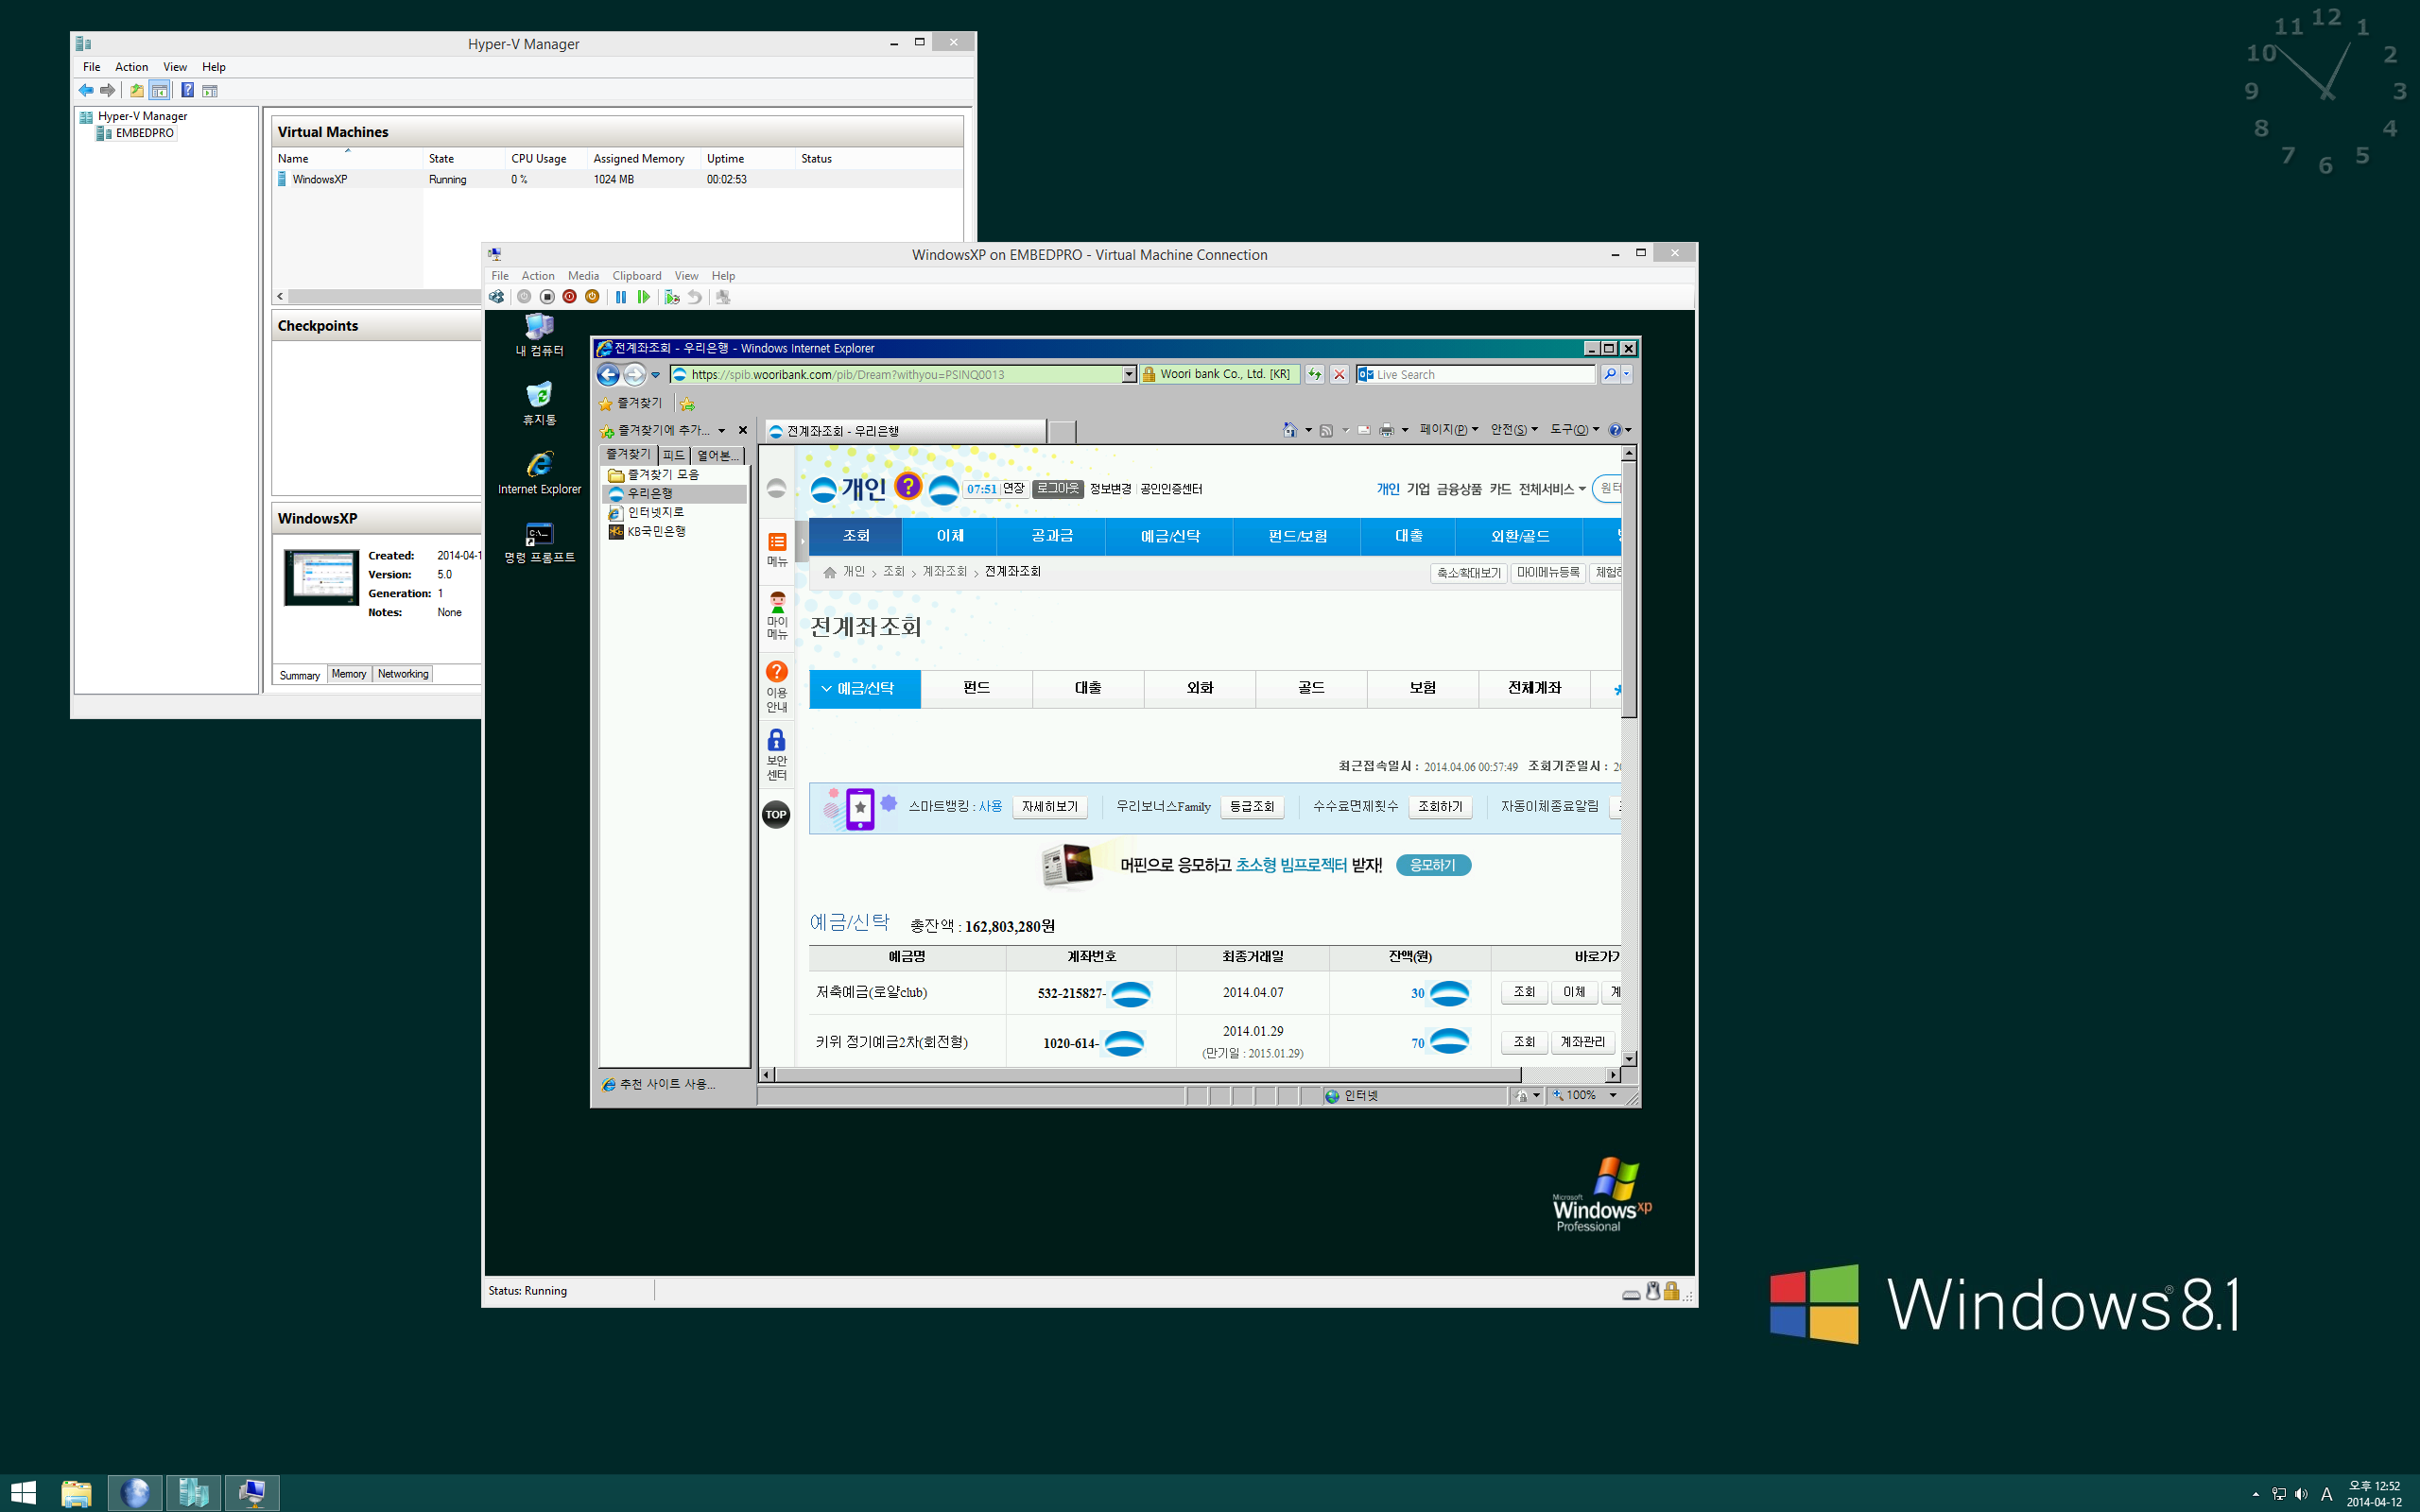The image size is (2420, 1512).
Task: Open File Explorer from the taskbar
Action: click(76, 1493)
